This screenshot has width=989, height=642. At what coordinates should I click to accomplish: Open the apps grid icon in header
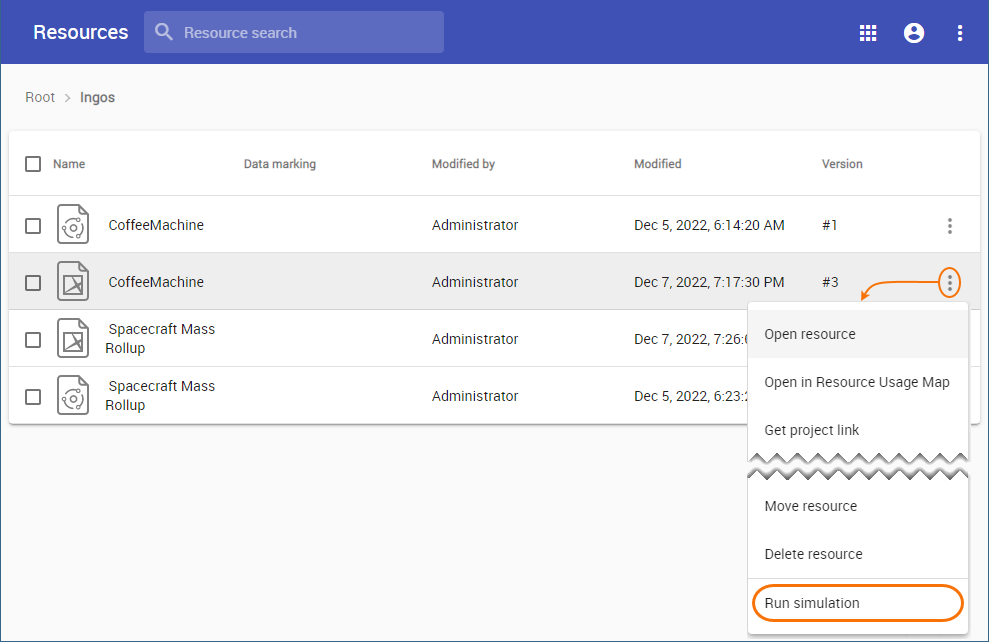point(868,33)
